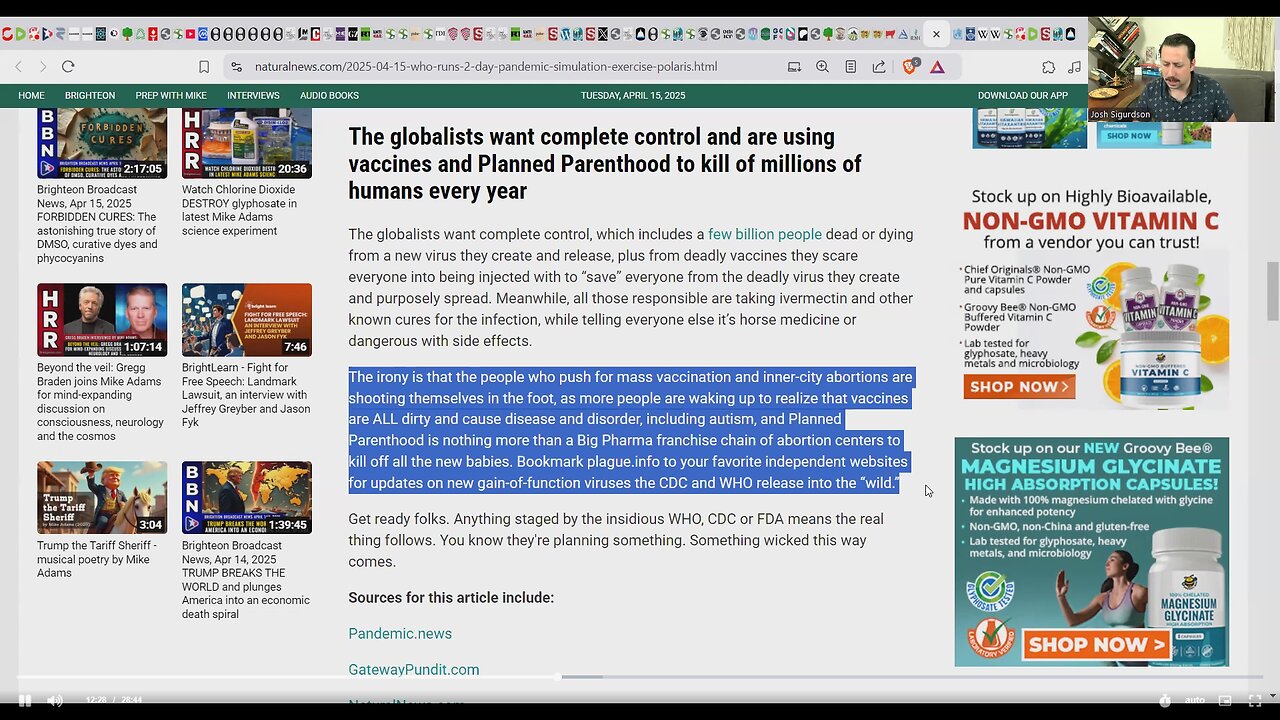Screen dimensions: 1280x720
Task: Open the video quality auto setting
Action: tap(1194, 701)
